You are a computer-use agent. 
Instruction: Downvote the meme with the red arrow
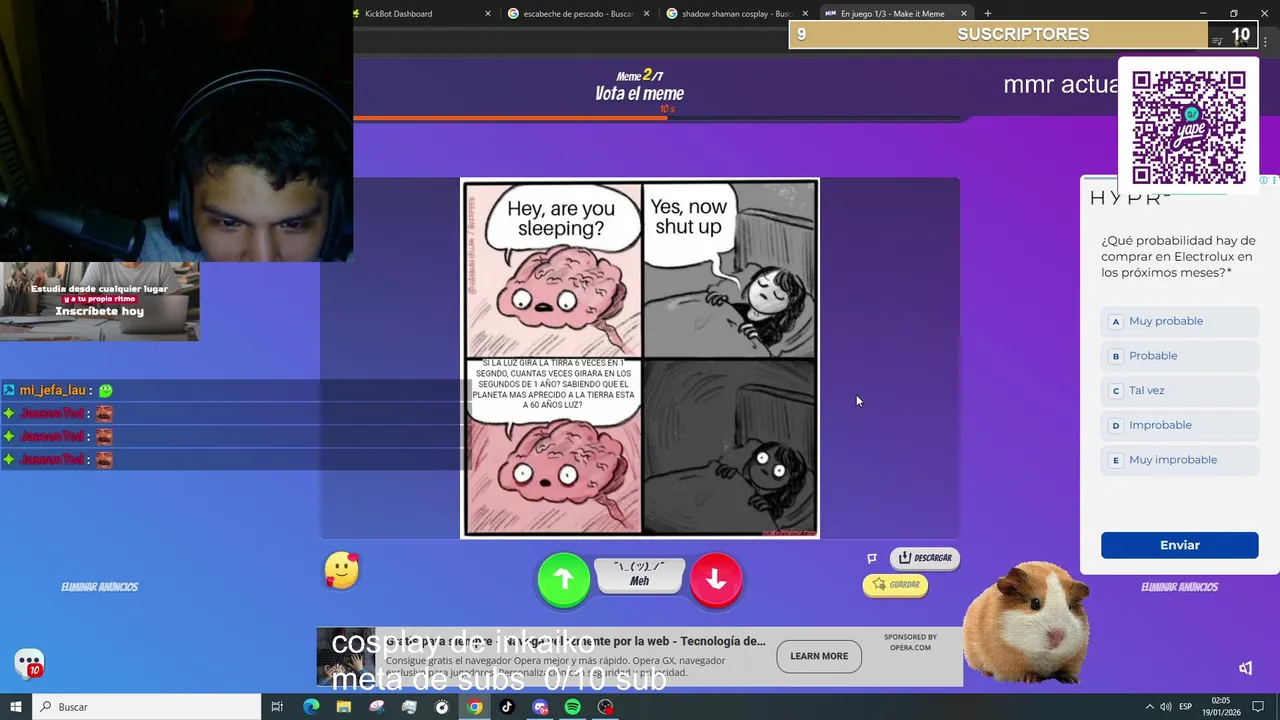click(716, 580)
